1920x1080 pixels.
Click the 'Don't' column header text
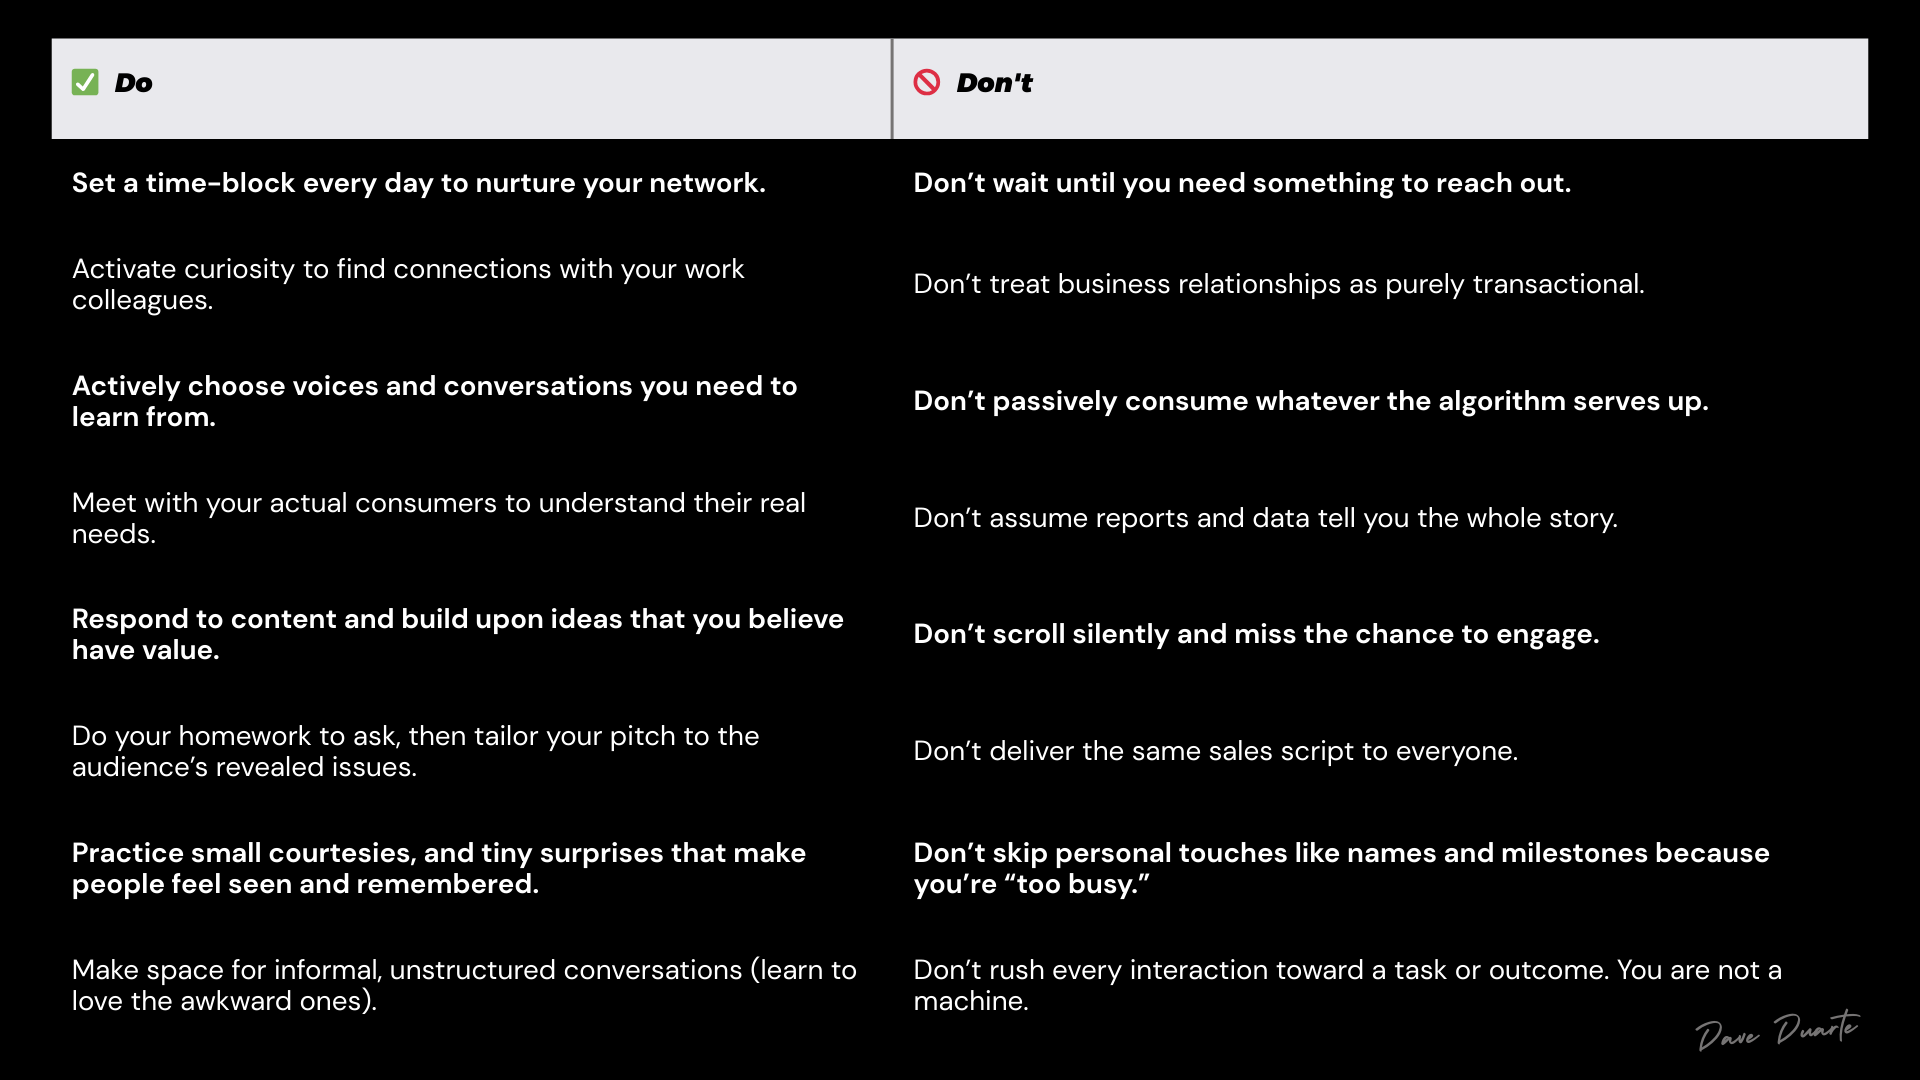(994, 83)
